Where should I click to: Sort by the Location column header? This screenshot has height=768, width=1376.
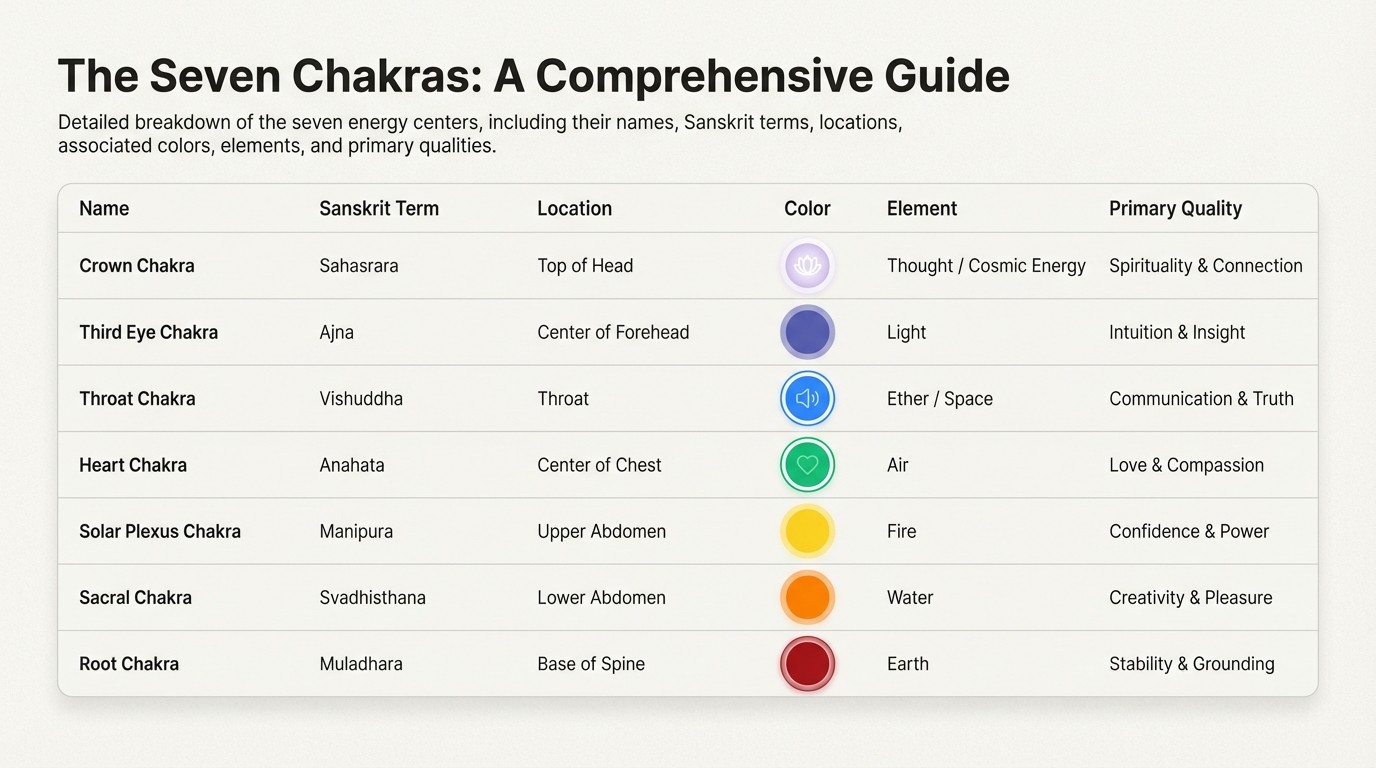click(x=574, y=209)
